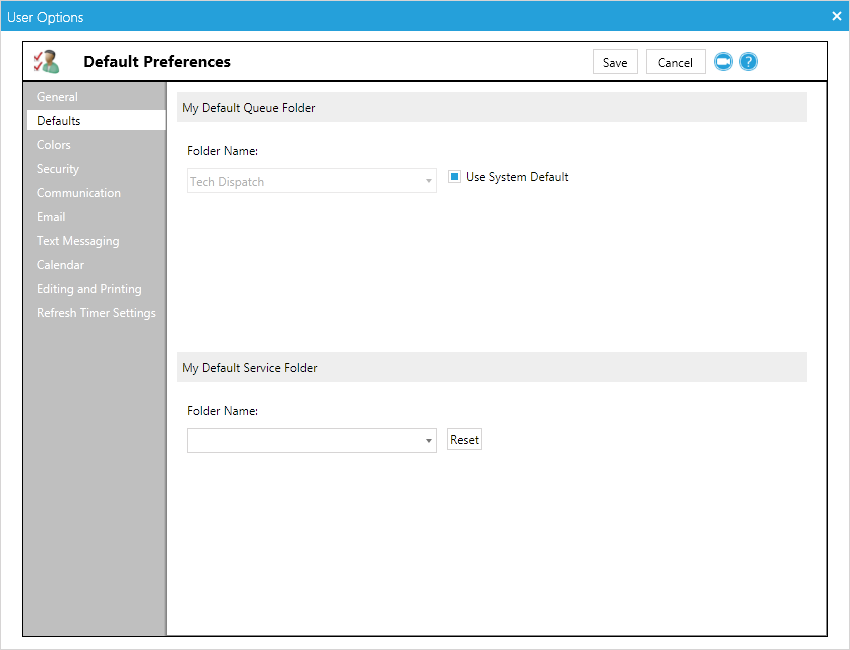Switch to the Communication section
The height and width of the screenshot is (650, 850).
[x=79, y=193]
